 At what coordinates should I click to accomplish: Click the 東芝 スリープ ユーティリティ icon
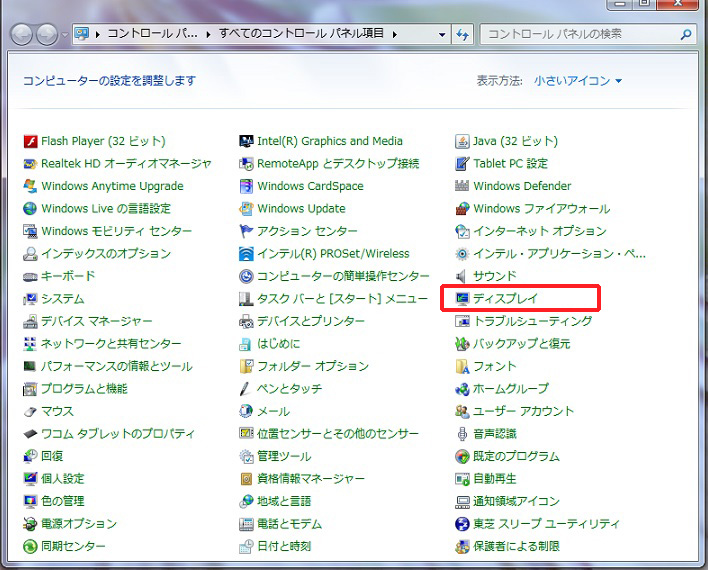click(x=462, y=524)
